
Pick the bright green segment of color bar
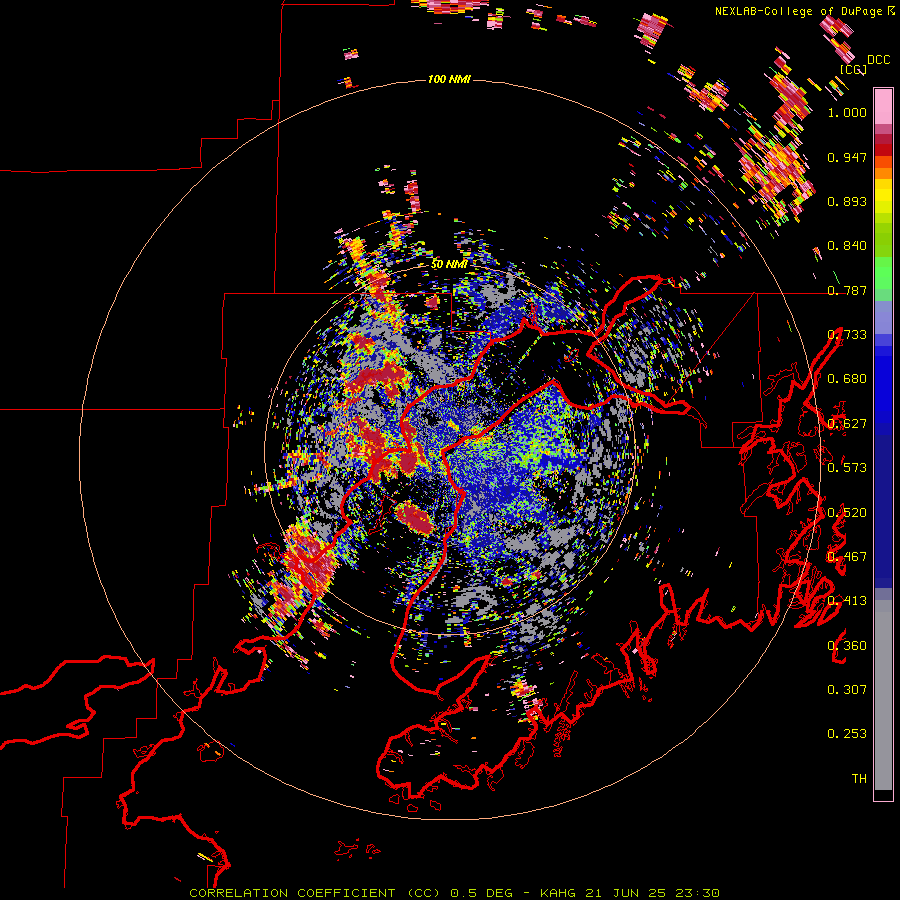883,273
